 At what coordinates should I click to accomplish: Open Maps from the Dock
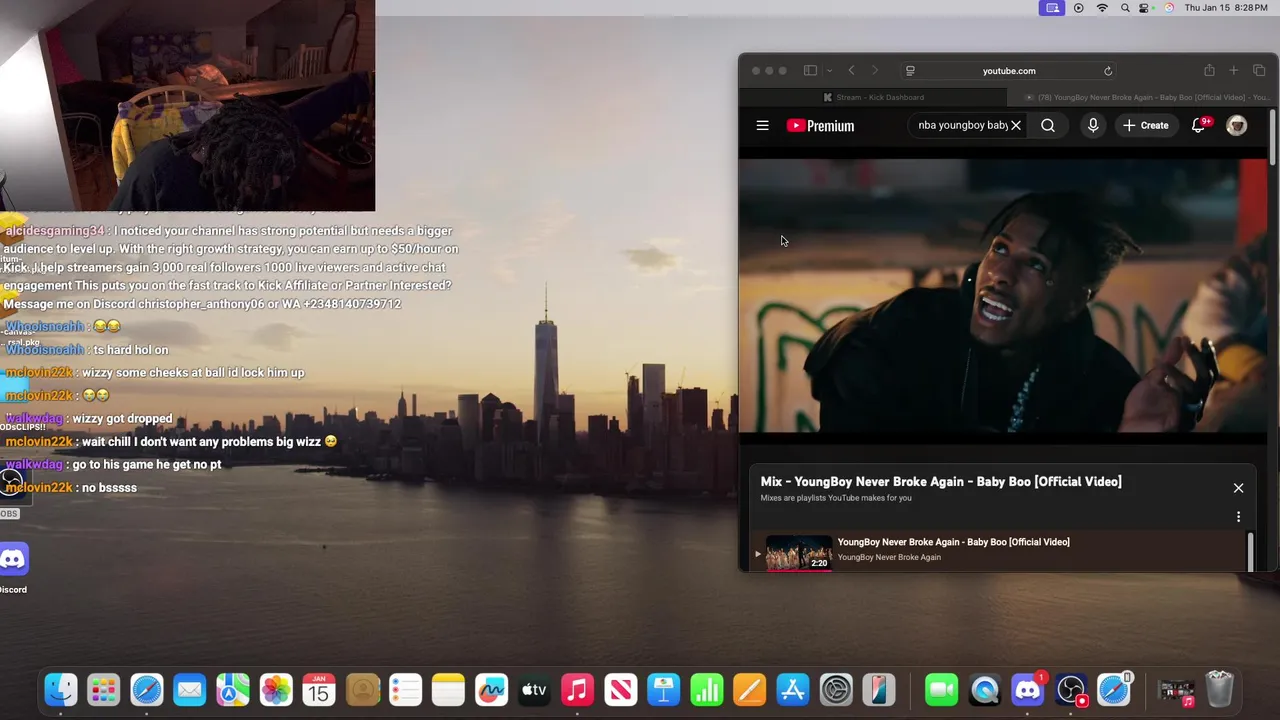(x=233, y=690)
